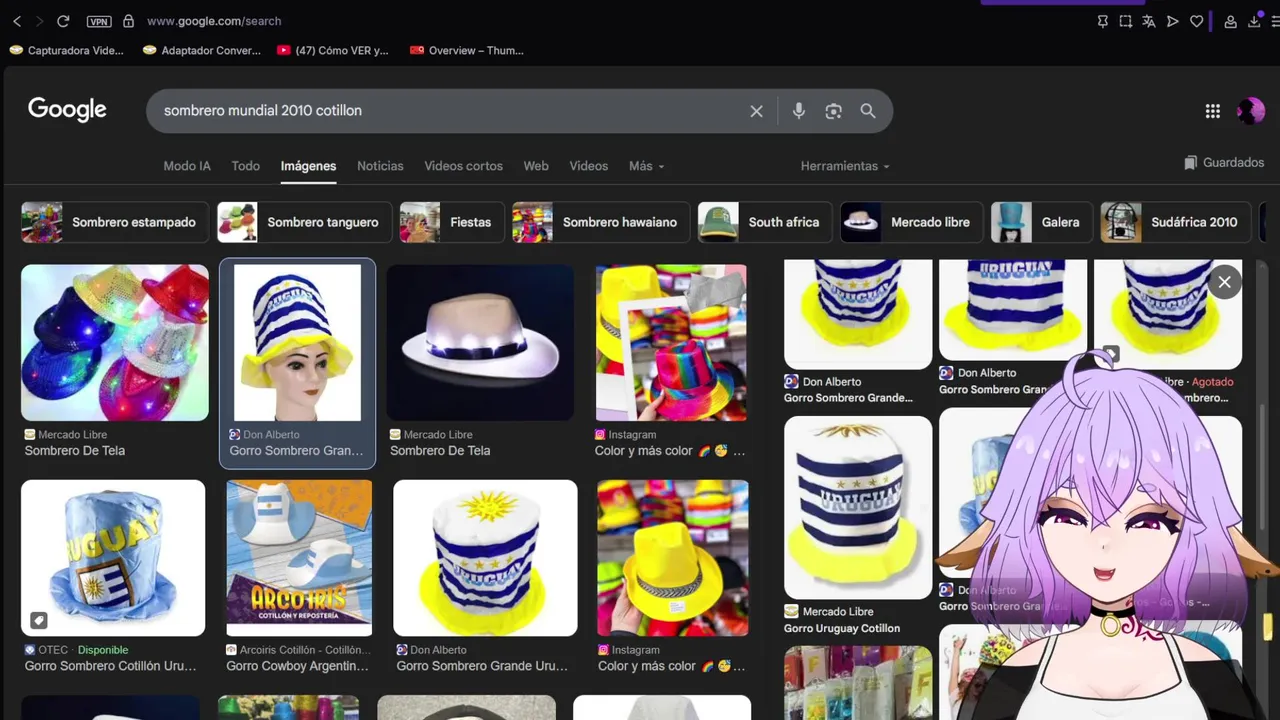Viewport: 1280px width, 720px height.
Task: Toggle the VPN badge in the address bar
Action: coord(98,21)
